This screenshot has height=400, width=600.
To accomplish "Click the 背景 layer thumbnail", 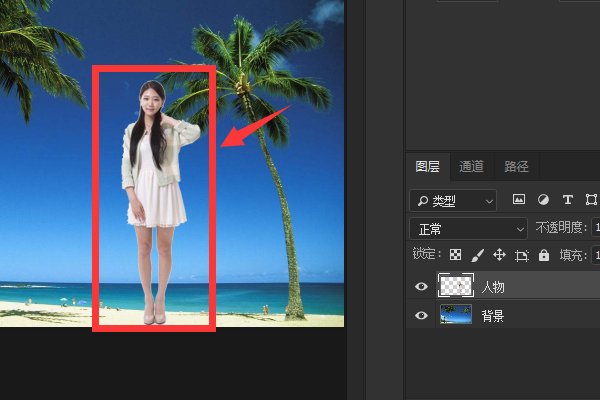I will [x=456, y=316].
